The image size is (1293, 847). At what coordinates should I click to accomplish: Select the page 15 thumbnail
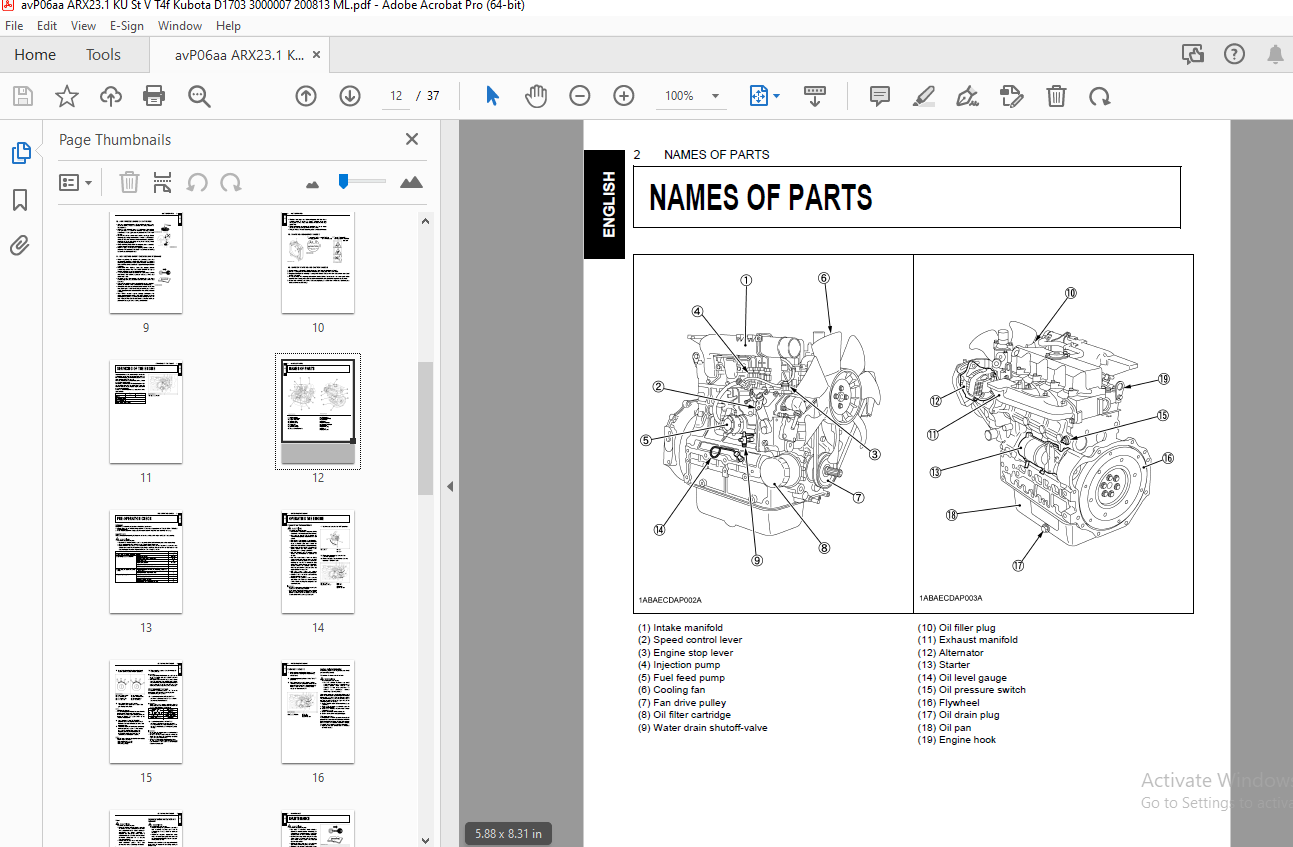click(146, 712)
